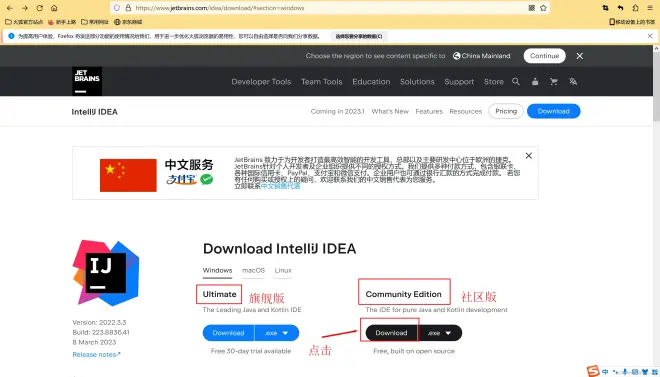
Task: Click the IntelliJ IDEA product title
Action: (x=95, y=112)
